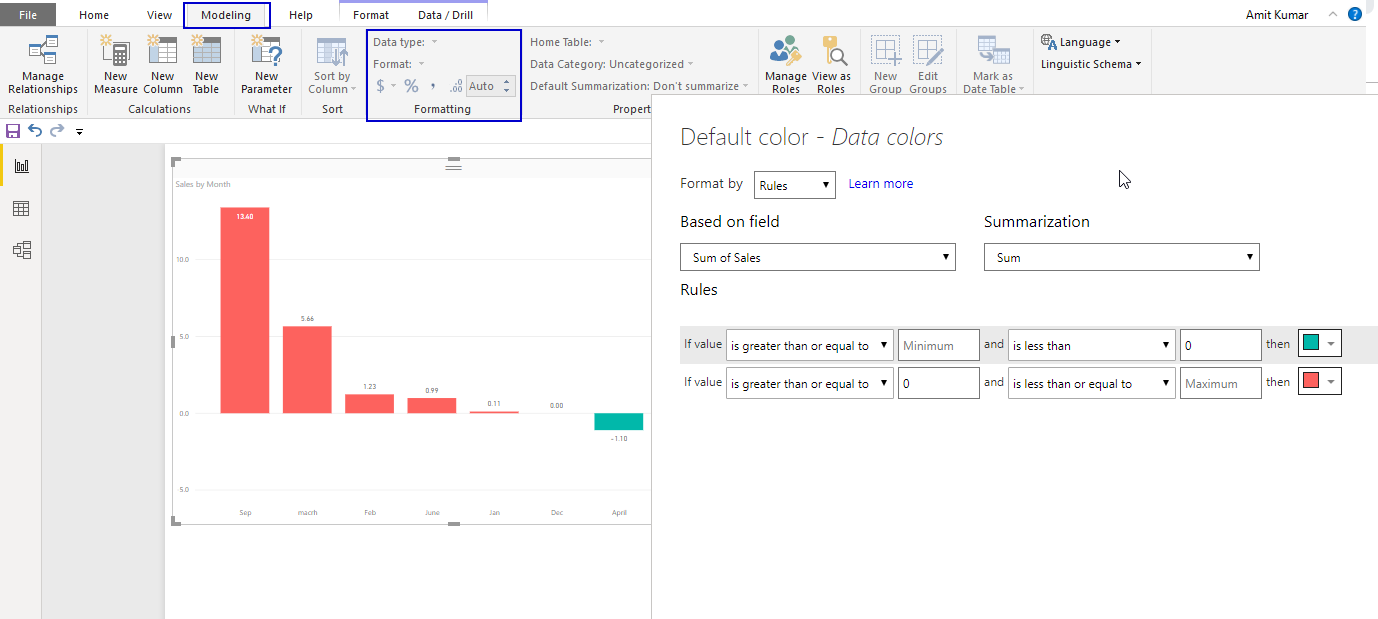Click the Minimum value field
This screenshot has width=1378, height=619.
click(939, 345)
